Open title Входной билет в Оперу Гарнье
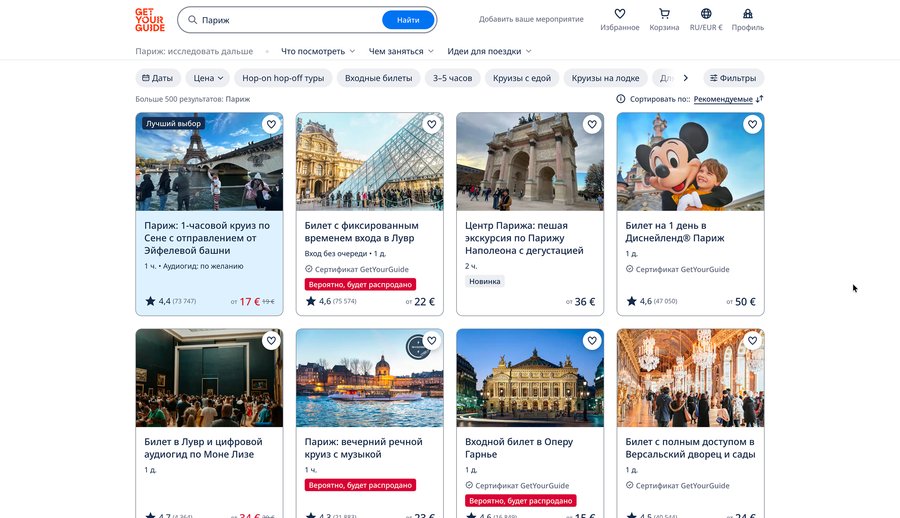 click(519, 448)
